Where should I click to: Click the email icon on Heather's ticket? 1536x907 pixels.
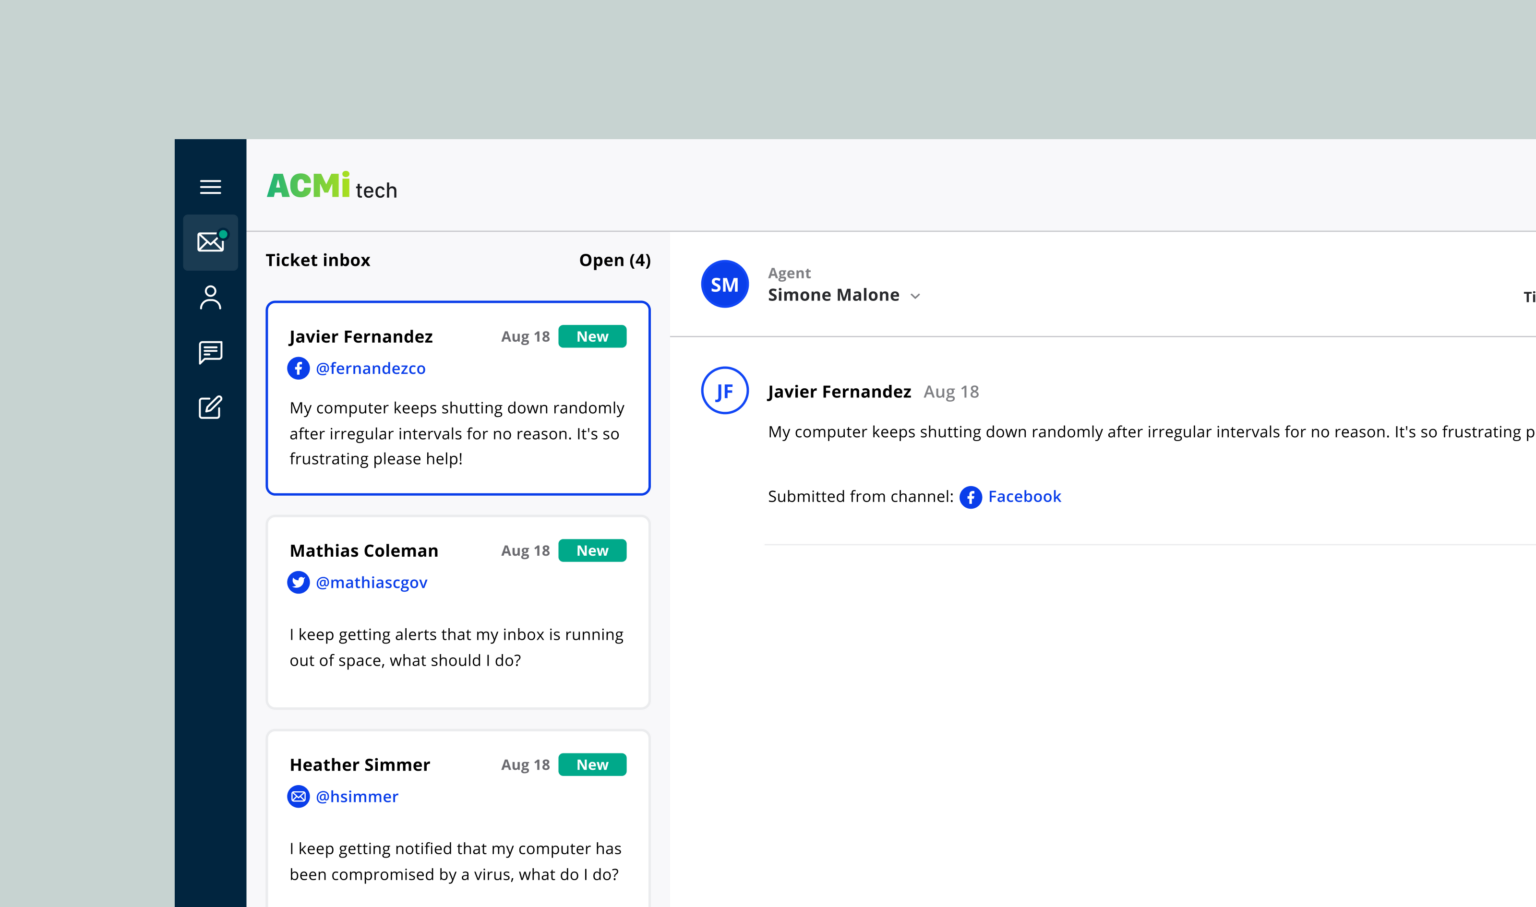[298, 796]
